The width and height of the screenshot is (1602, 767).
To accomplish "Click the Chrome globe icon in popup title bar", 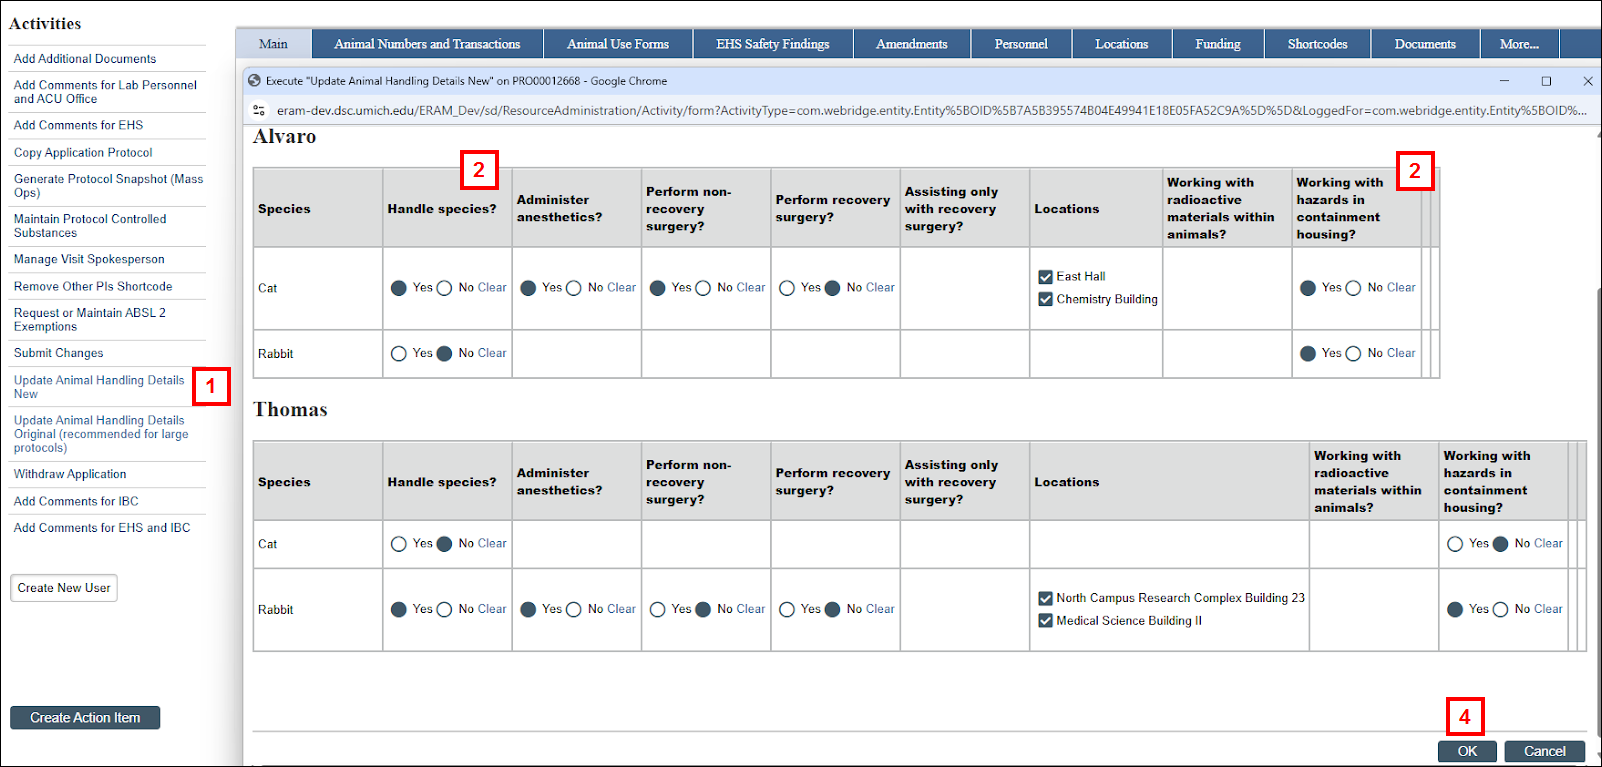I will pyautogui.click(x=254, y=81).
